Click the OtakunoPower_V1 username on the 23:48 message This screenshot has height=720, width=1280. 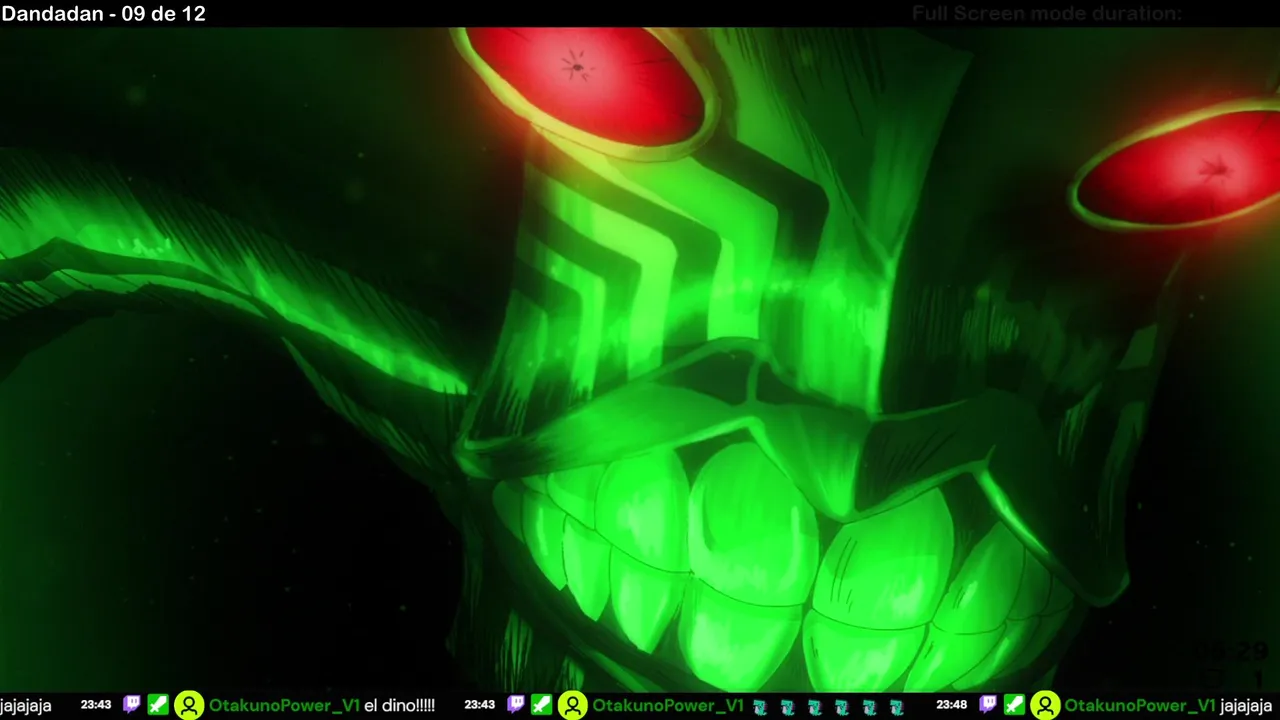tap(1140, 706)
